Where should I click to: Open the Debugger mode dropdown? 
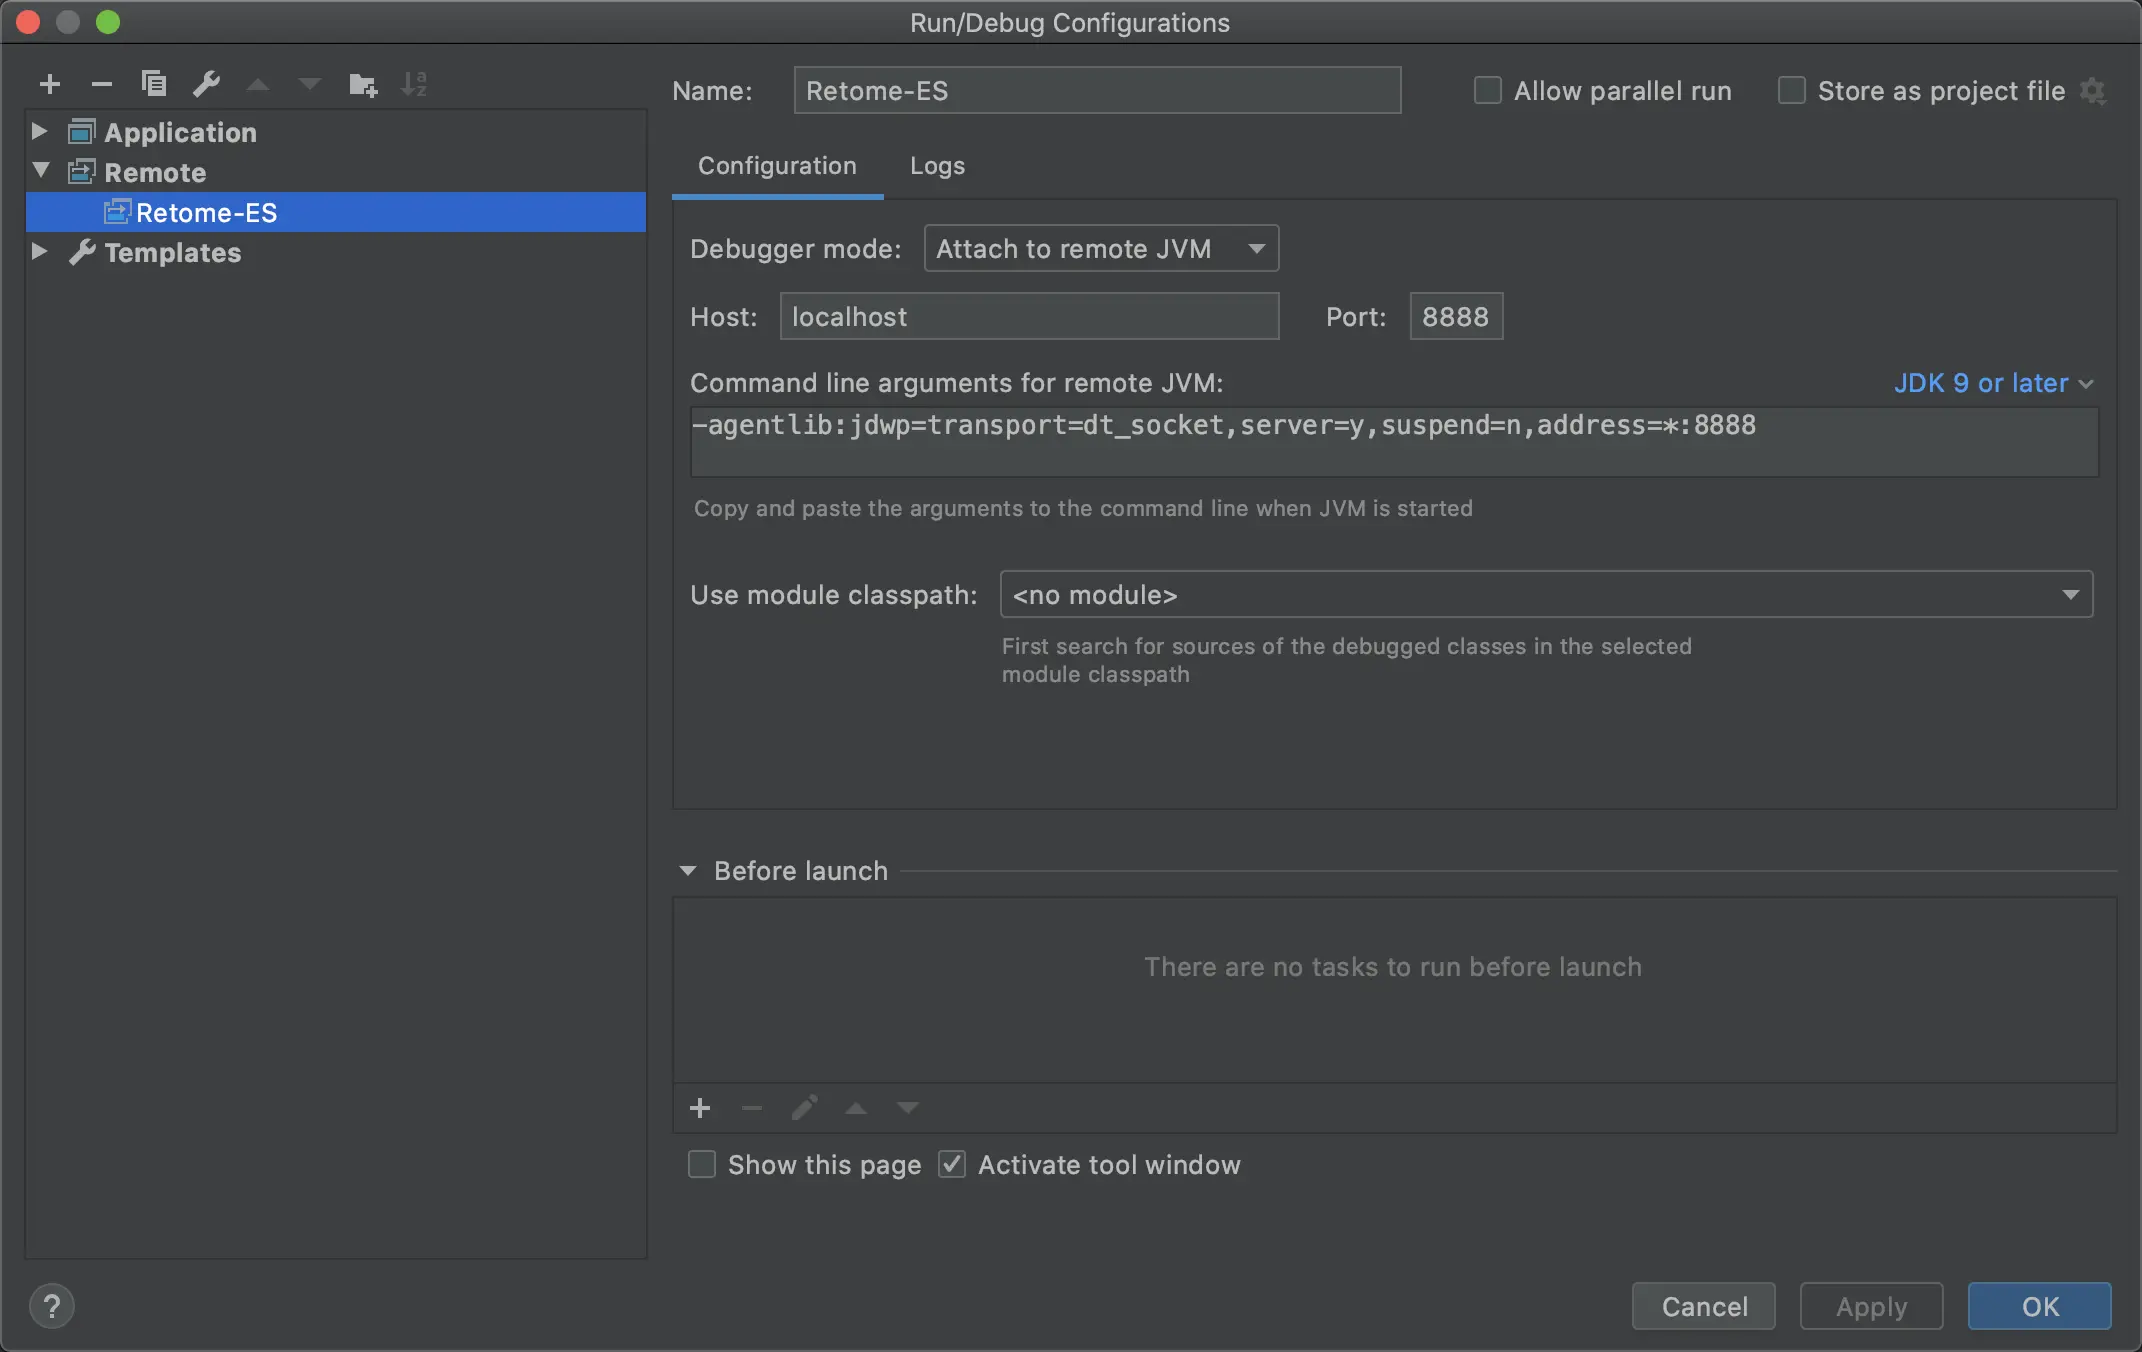[1100, 249]
